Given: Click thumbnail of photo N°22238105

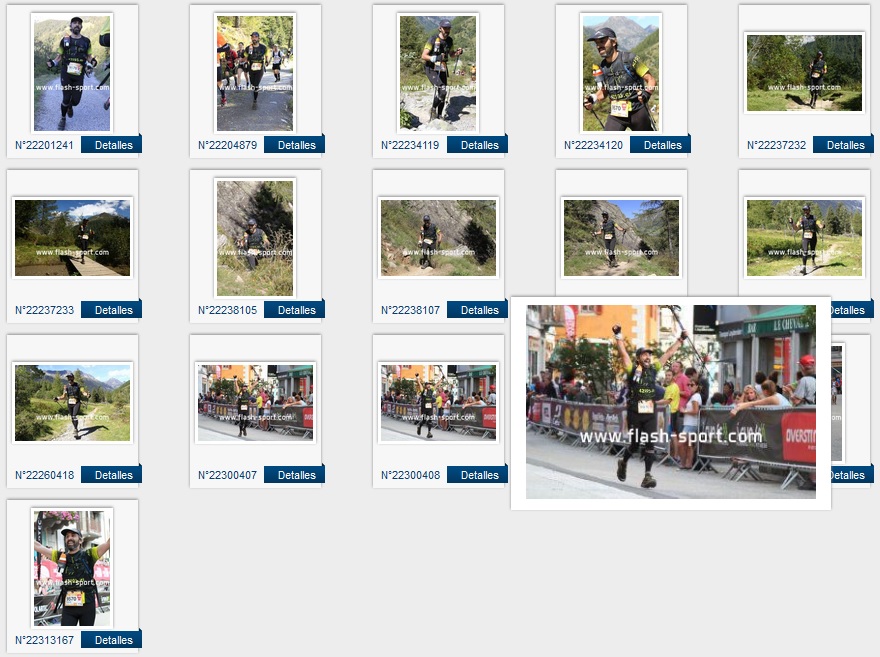Looking at the screenshot, I should click(x=255, y=238).
